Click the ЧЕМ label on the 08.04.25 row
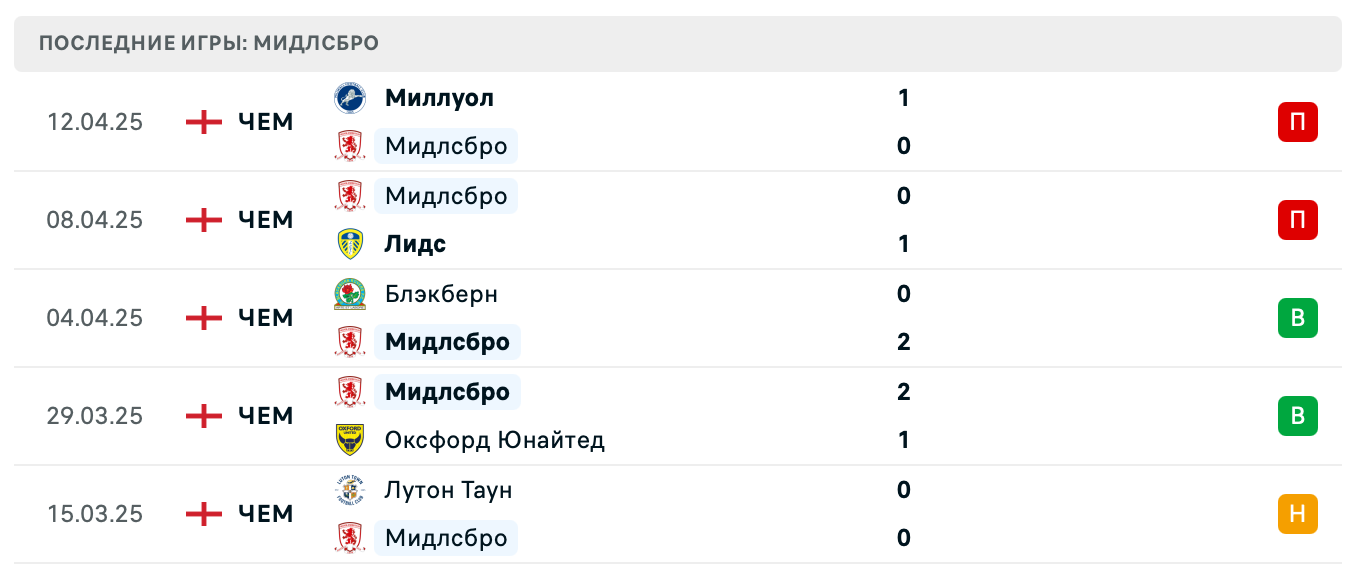Image resolution: width=1356 pixels, height=582 pixels. (x=264, y=220)
